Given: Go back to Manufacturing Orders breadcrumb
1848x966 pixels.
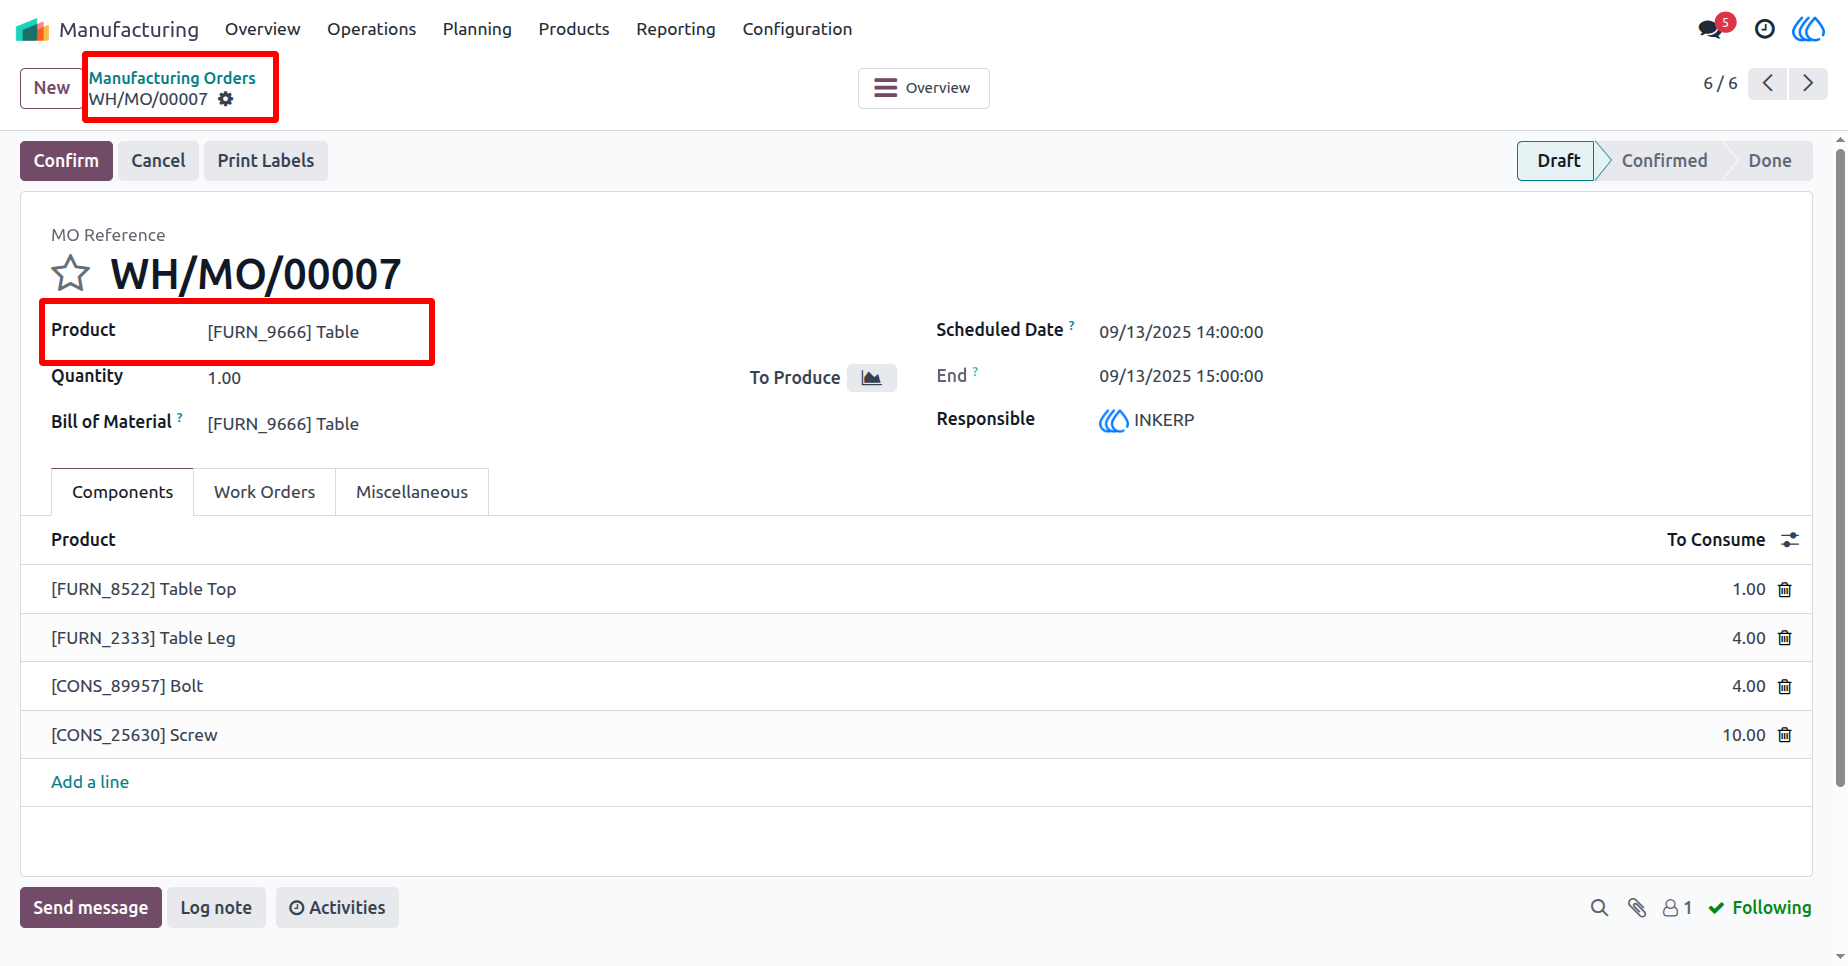Looking at the screenshot, I should tap(172, 78).
